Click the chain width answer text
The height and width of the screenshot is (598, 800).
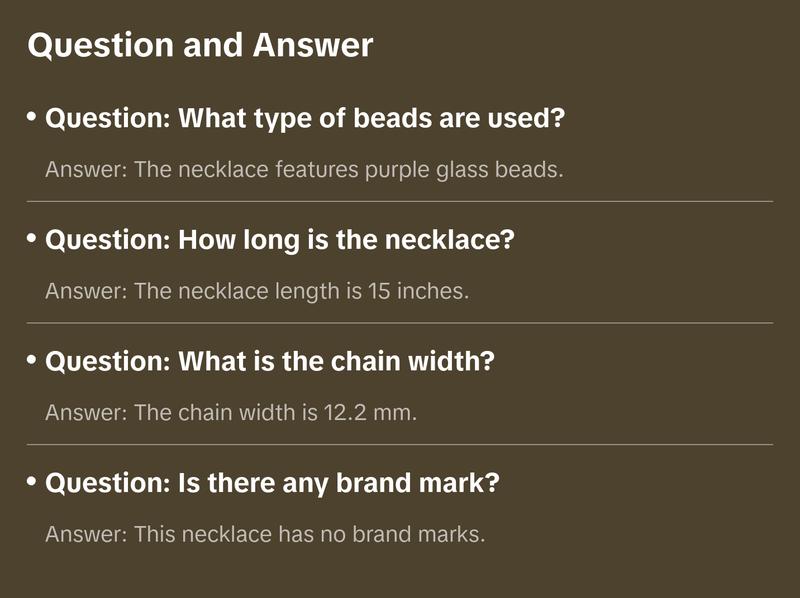[231, 413]
